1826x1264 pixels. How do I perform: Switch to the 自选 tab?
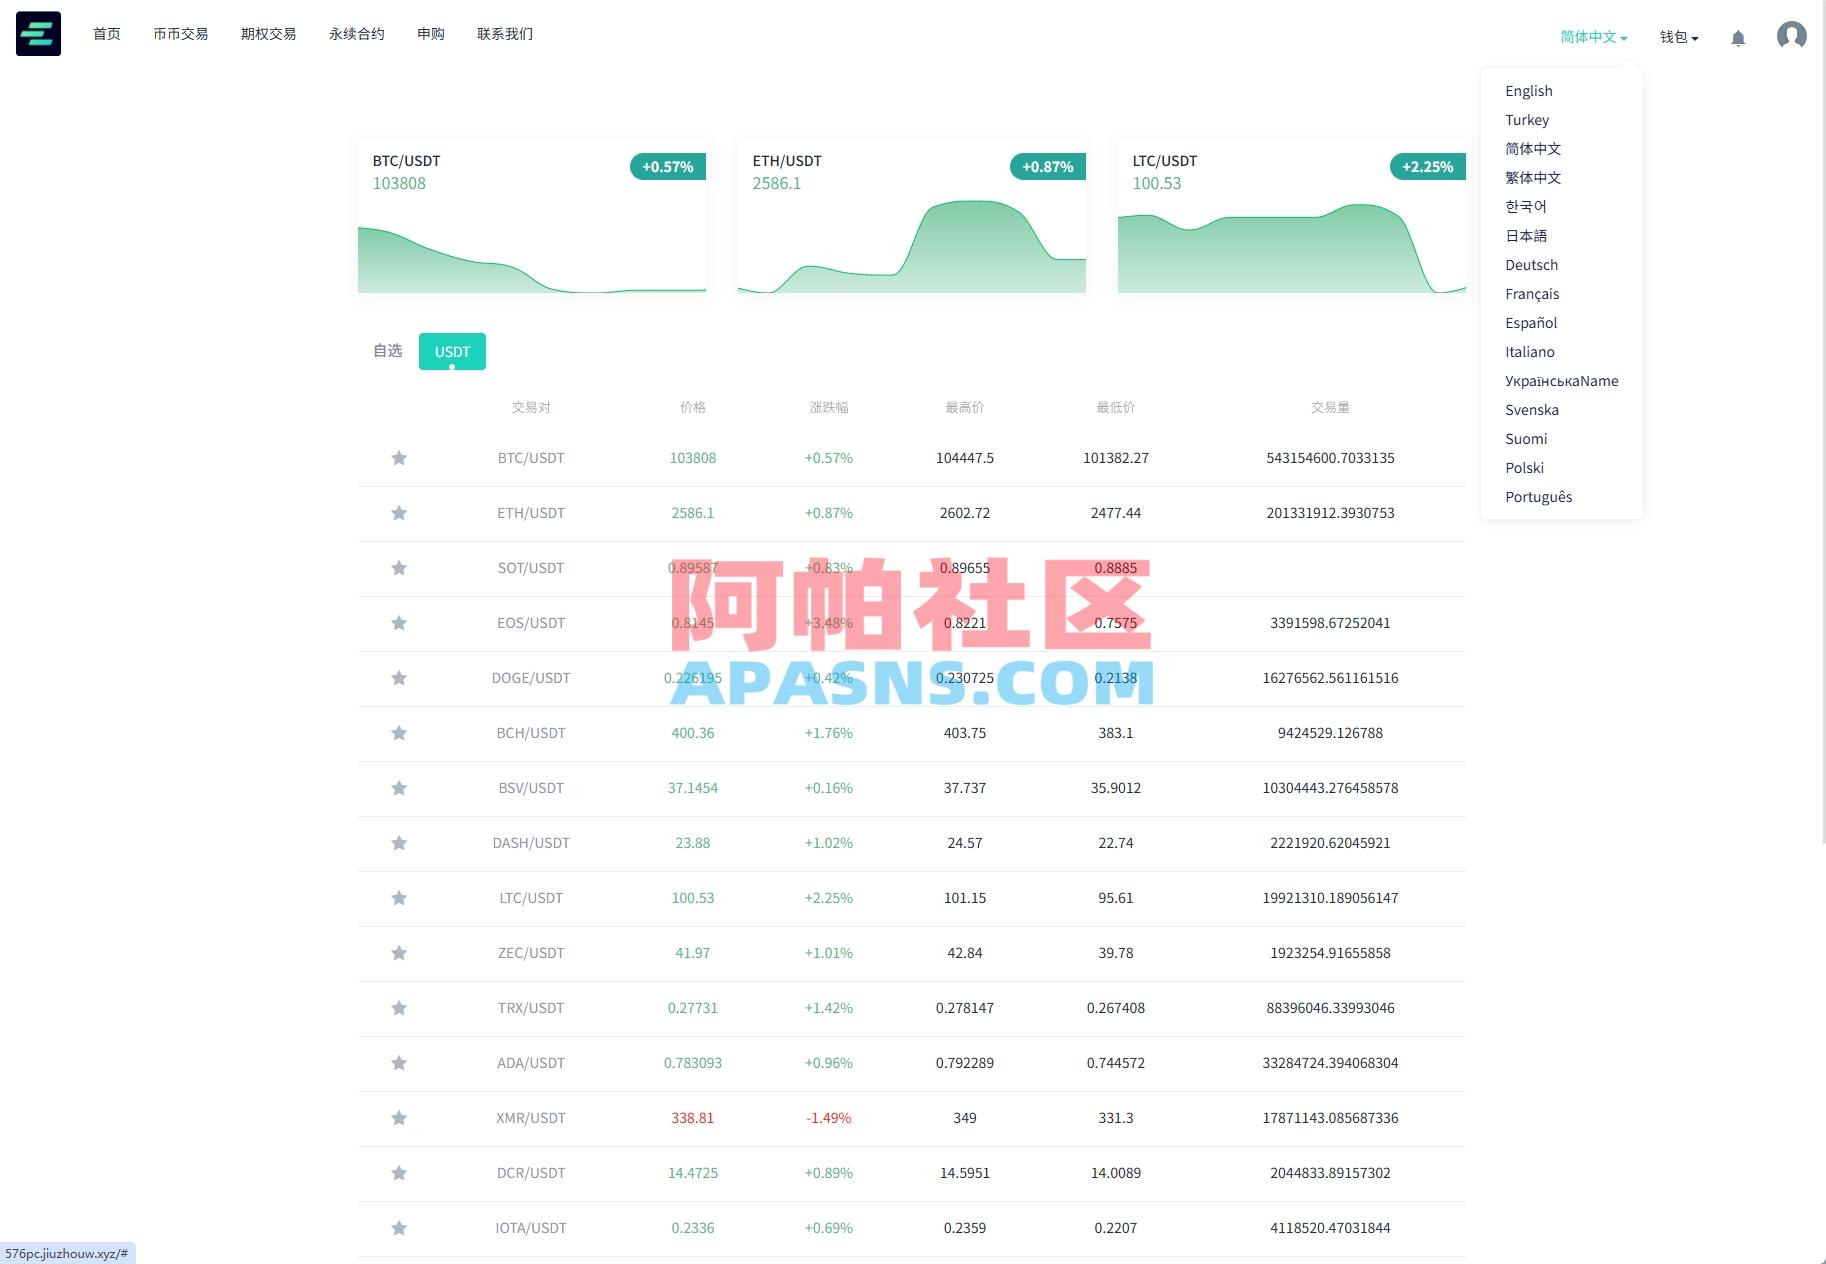coord(386,350)
